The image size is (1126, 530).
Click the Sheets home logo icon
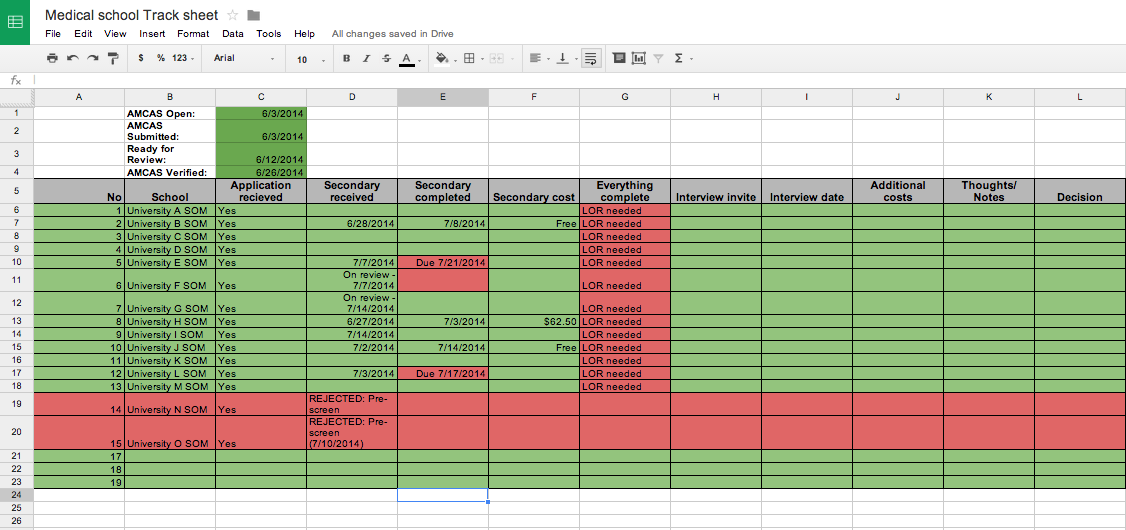[17, 24]
